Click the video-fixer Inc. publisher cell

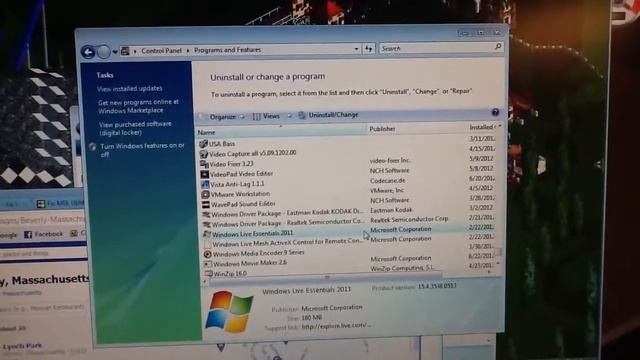click(390, 160)
